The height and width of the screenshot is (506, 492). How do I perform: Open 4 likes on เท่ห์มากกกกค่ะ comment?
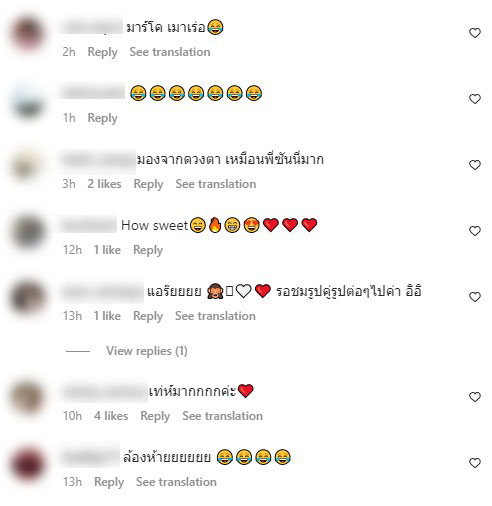pyautogui.click(x=111, y=416)
